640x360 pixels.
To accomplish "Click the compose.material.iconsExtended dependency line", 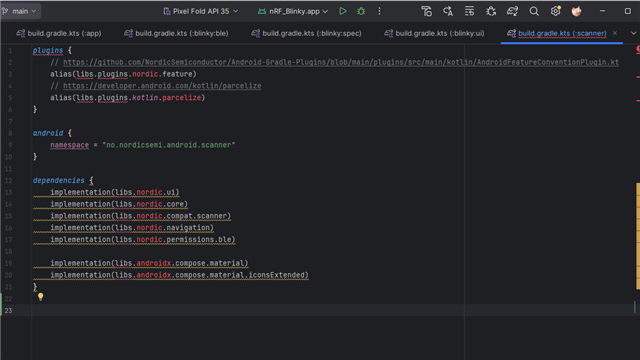I will click(x=179, y=275).
